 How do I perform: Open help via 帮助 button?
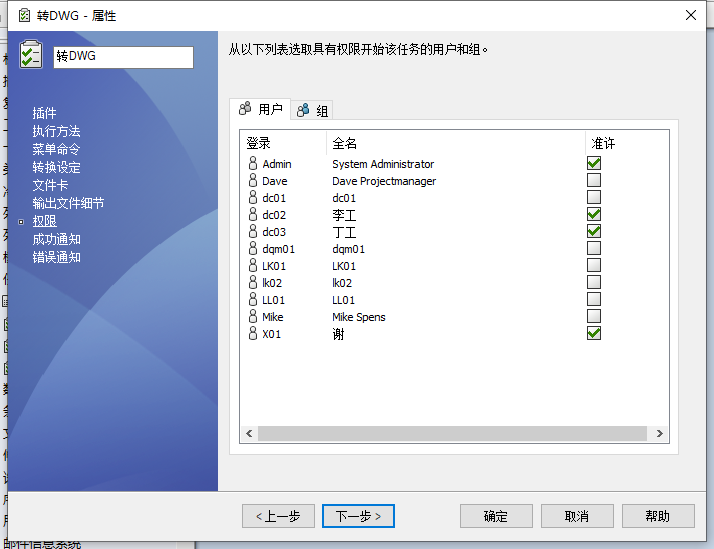click(x=658, y=516)
